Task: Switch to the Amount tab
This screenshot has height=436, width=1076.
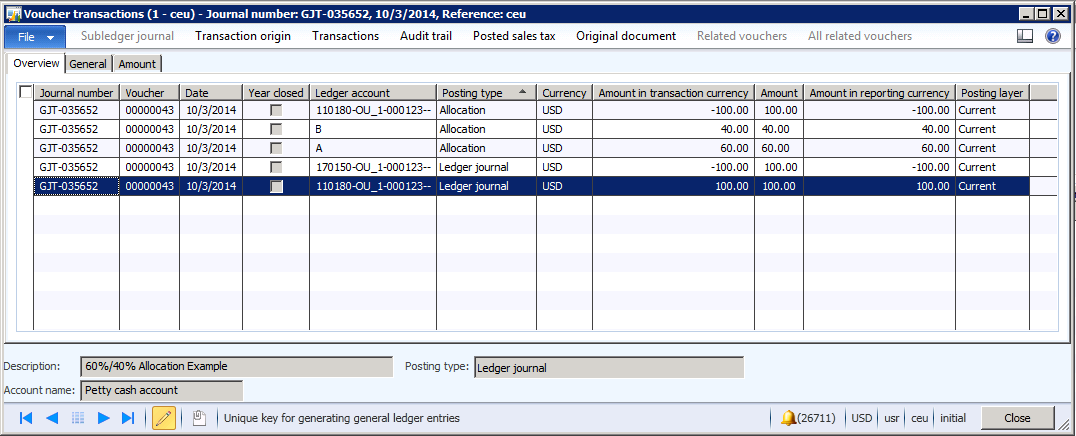Action: click(137, 64)
